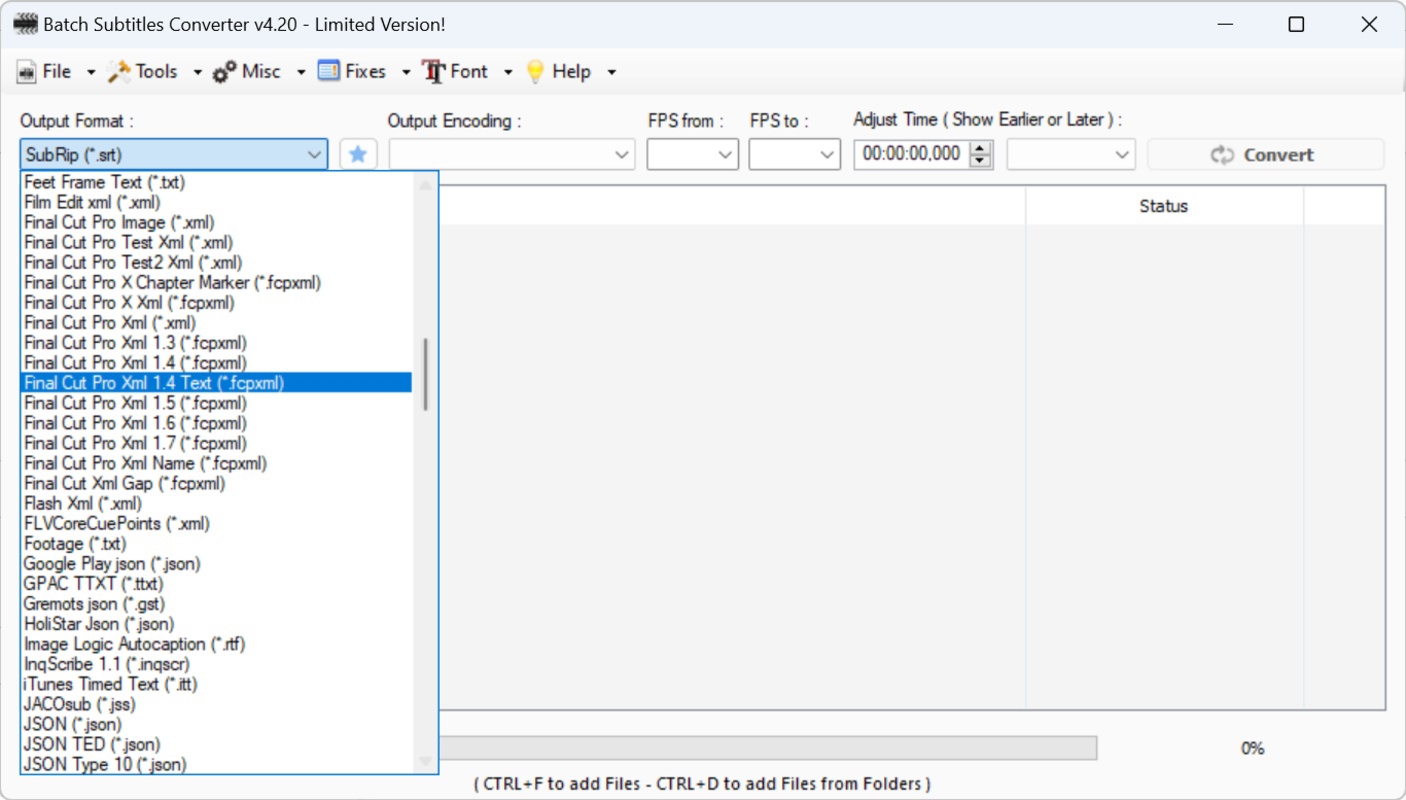Click the Misc gears icon
The width and height of the screenshot is (1406, 800).
(x=225, y=72)
